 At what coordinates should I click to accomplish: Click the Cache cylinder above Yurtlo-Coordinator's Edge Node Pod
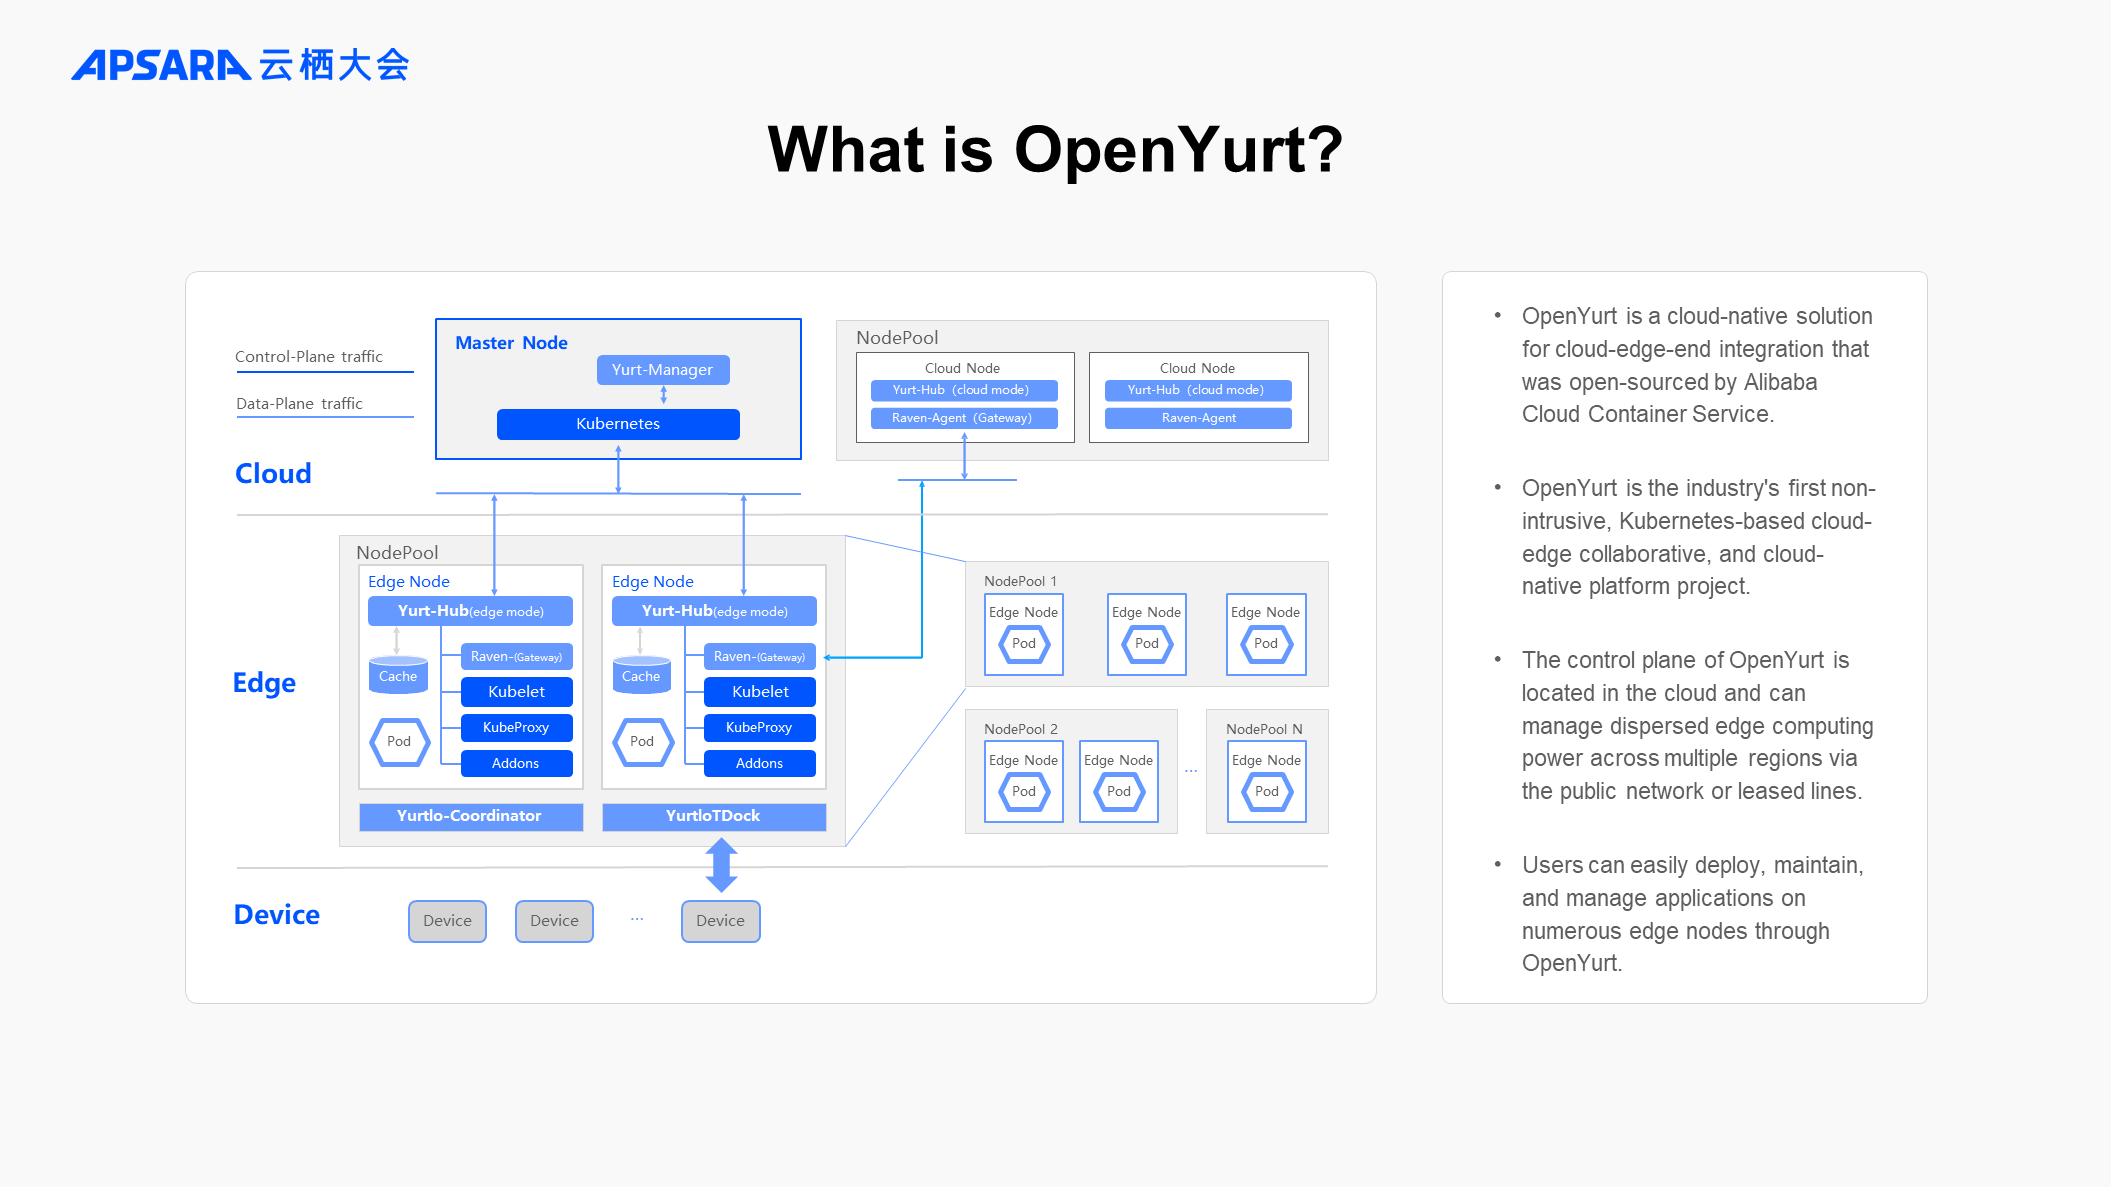(x=398, y=675)
